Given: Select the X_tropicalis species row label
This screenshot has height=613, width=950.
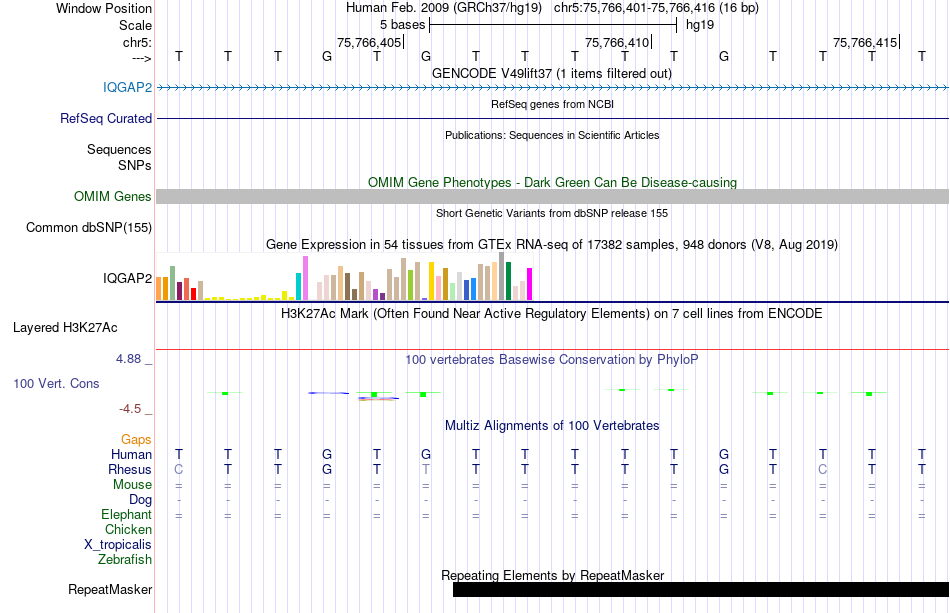Looking at the screenshot, I should [118, 545].
